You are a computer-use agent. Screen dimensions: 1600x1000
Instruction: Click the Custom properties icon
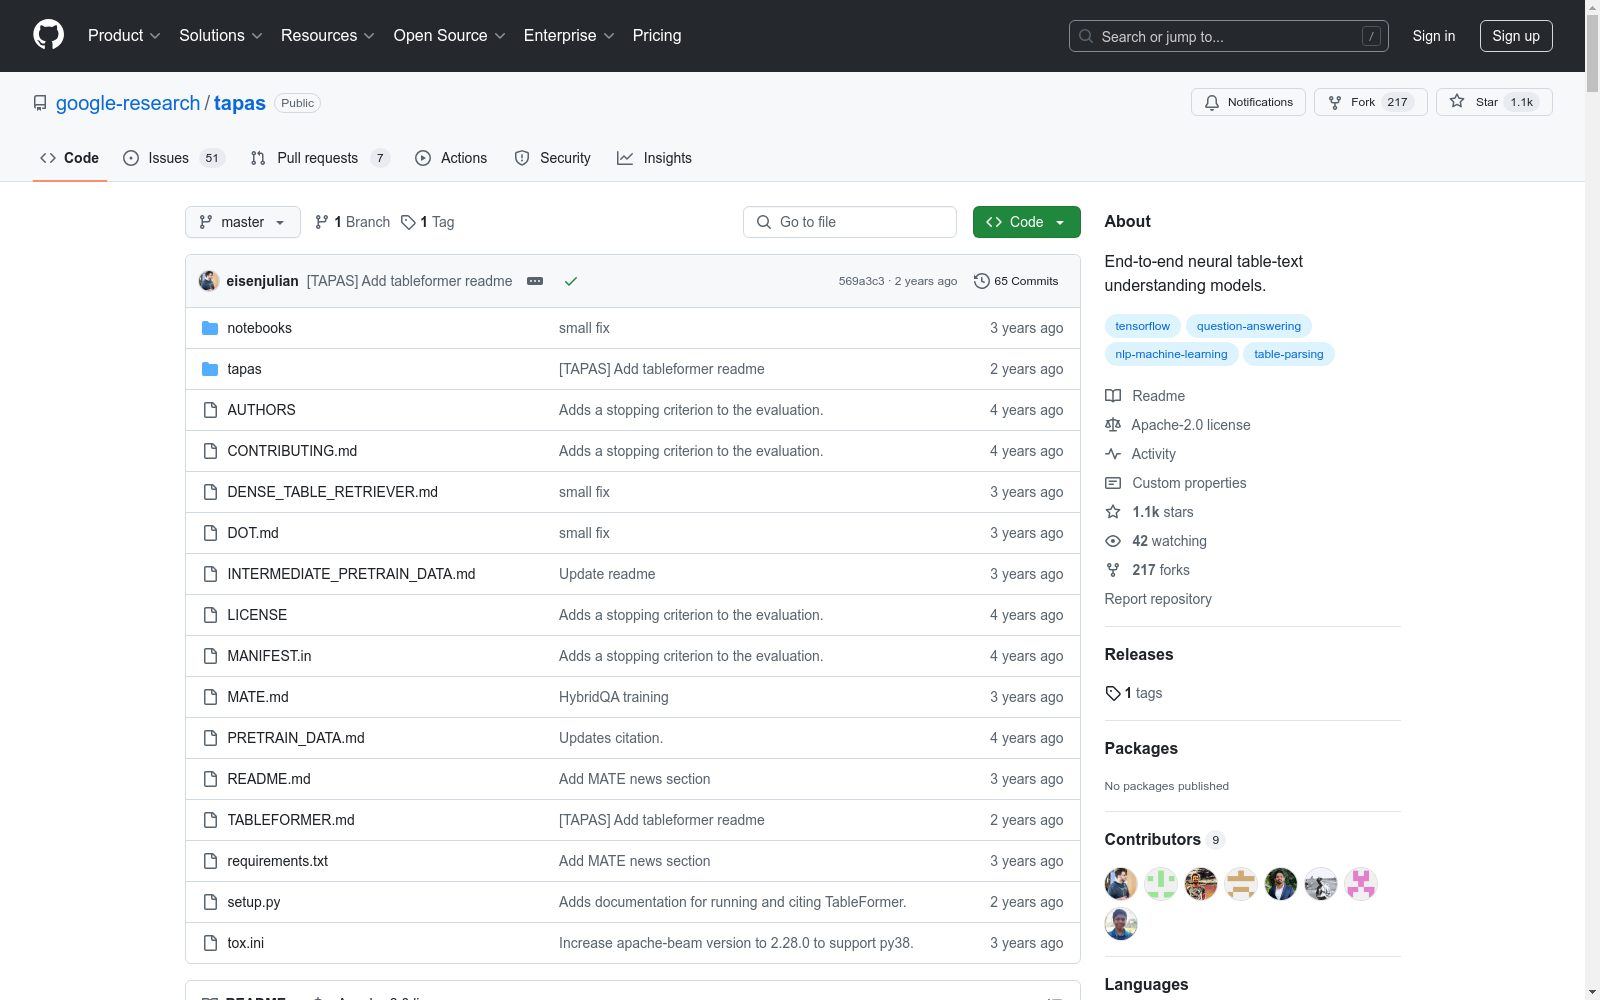point(1113,483)
